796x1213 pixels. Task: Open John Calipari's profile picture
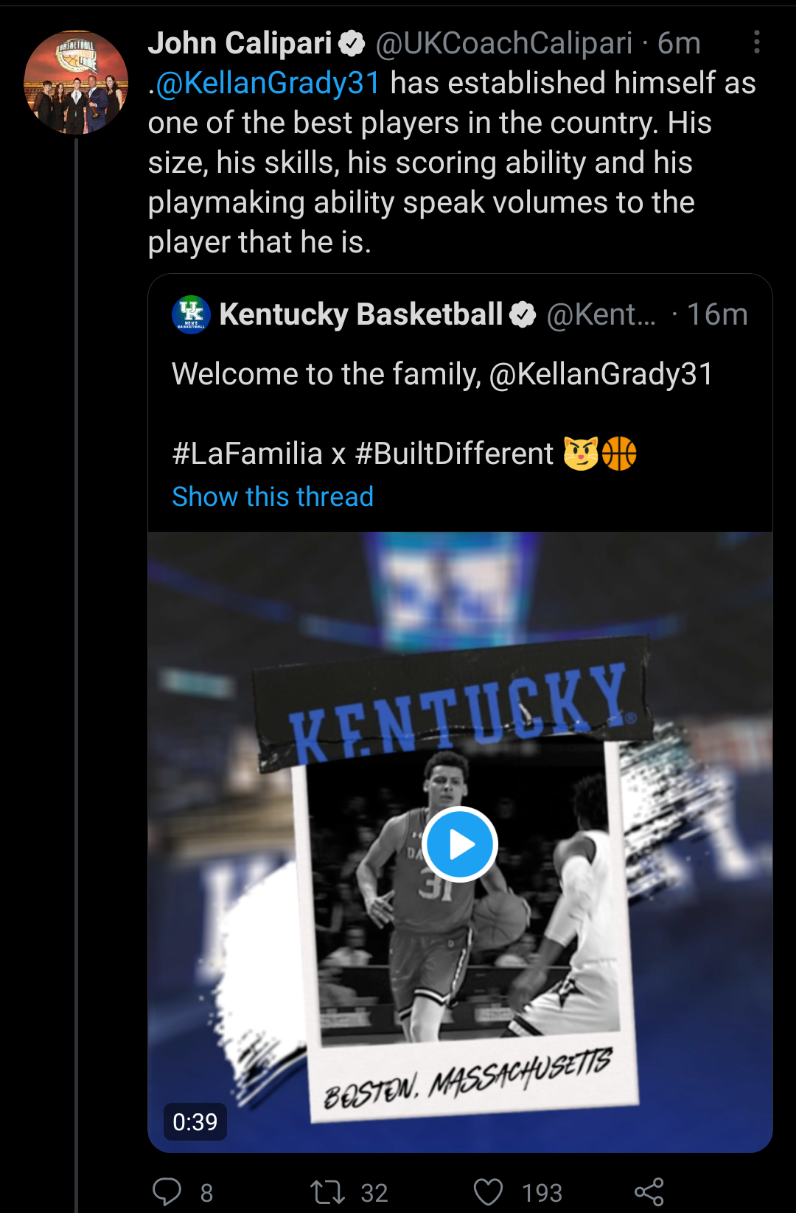76,82
